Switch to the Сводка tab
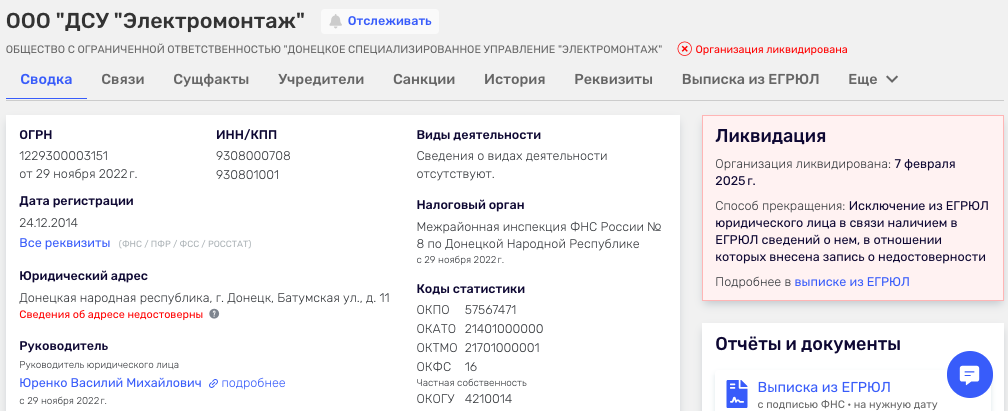Image resolution: width=1008 pixels, height=411 pixels. tap(46, 80)
